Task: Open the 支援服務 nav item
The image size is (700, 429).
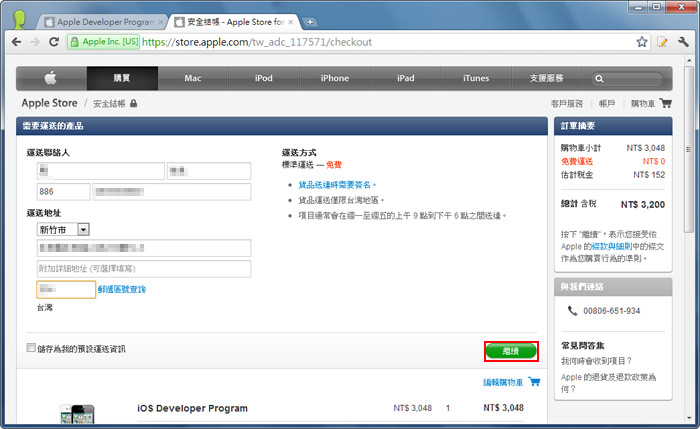Action: pos(546,78)
